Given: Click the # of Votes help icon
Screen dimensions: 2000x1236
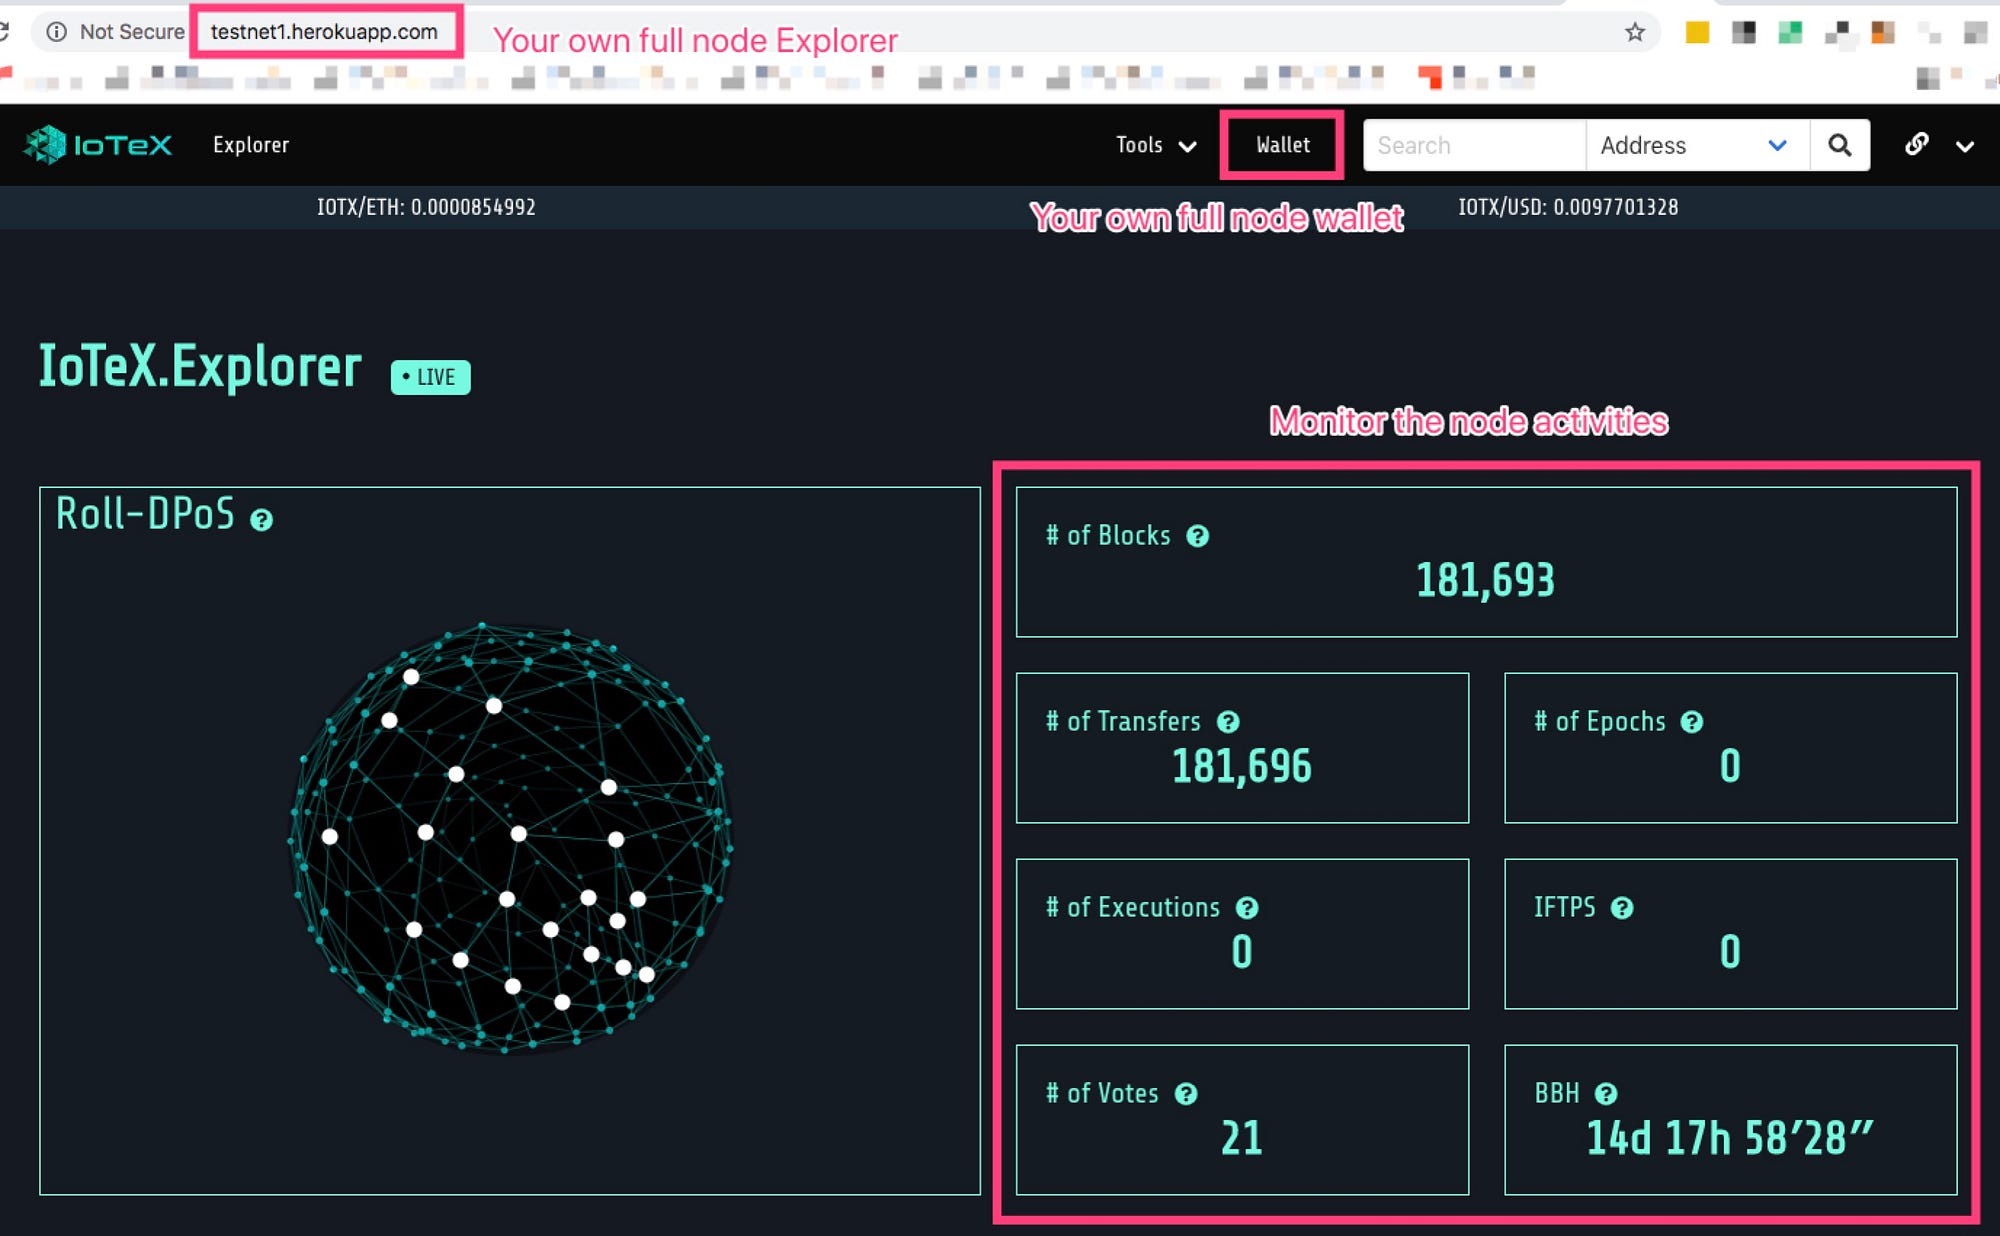Looking at the screenshot, I should (1186, 1094).
